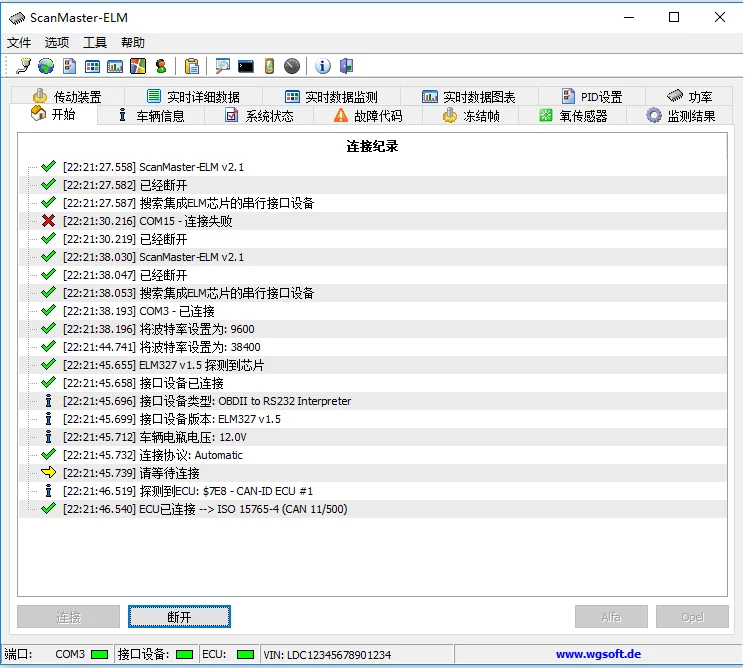Select the 接口设备版本: ELM327 v1.5 row

373,419
